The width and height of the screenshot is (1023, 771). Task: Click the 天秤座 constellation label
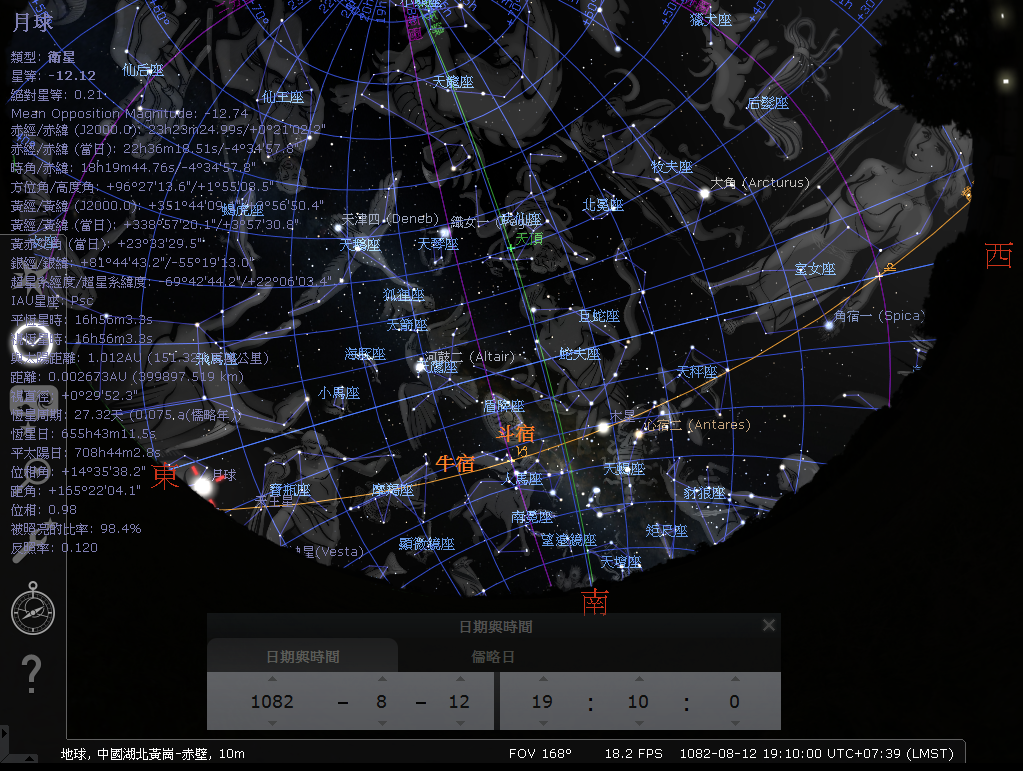[x=697, y=372]
